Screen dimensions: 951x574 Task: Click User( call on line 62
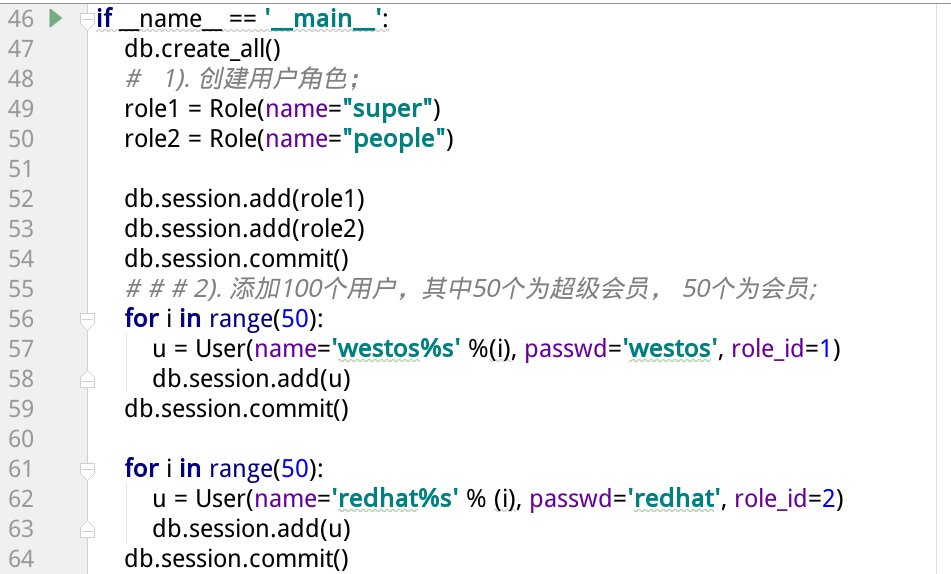tap(224, 499)
